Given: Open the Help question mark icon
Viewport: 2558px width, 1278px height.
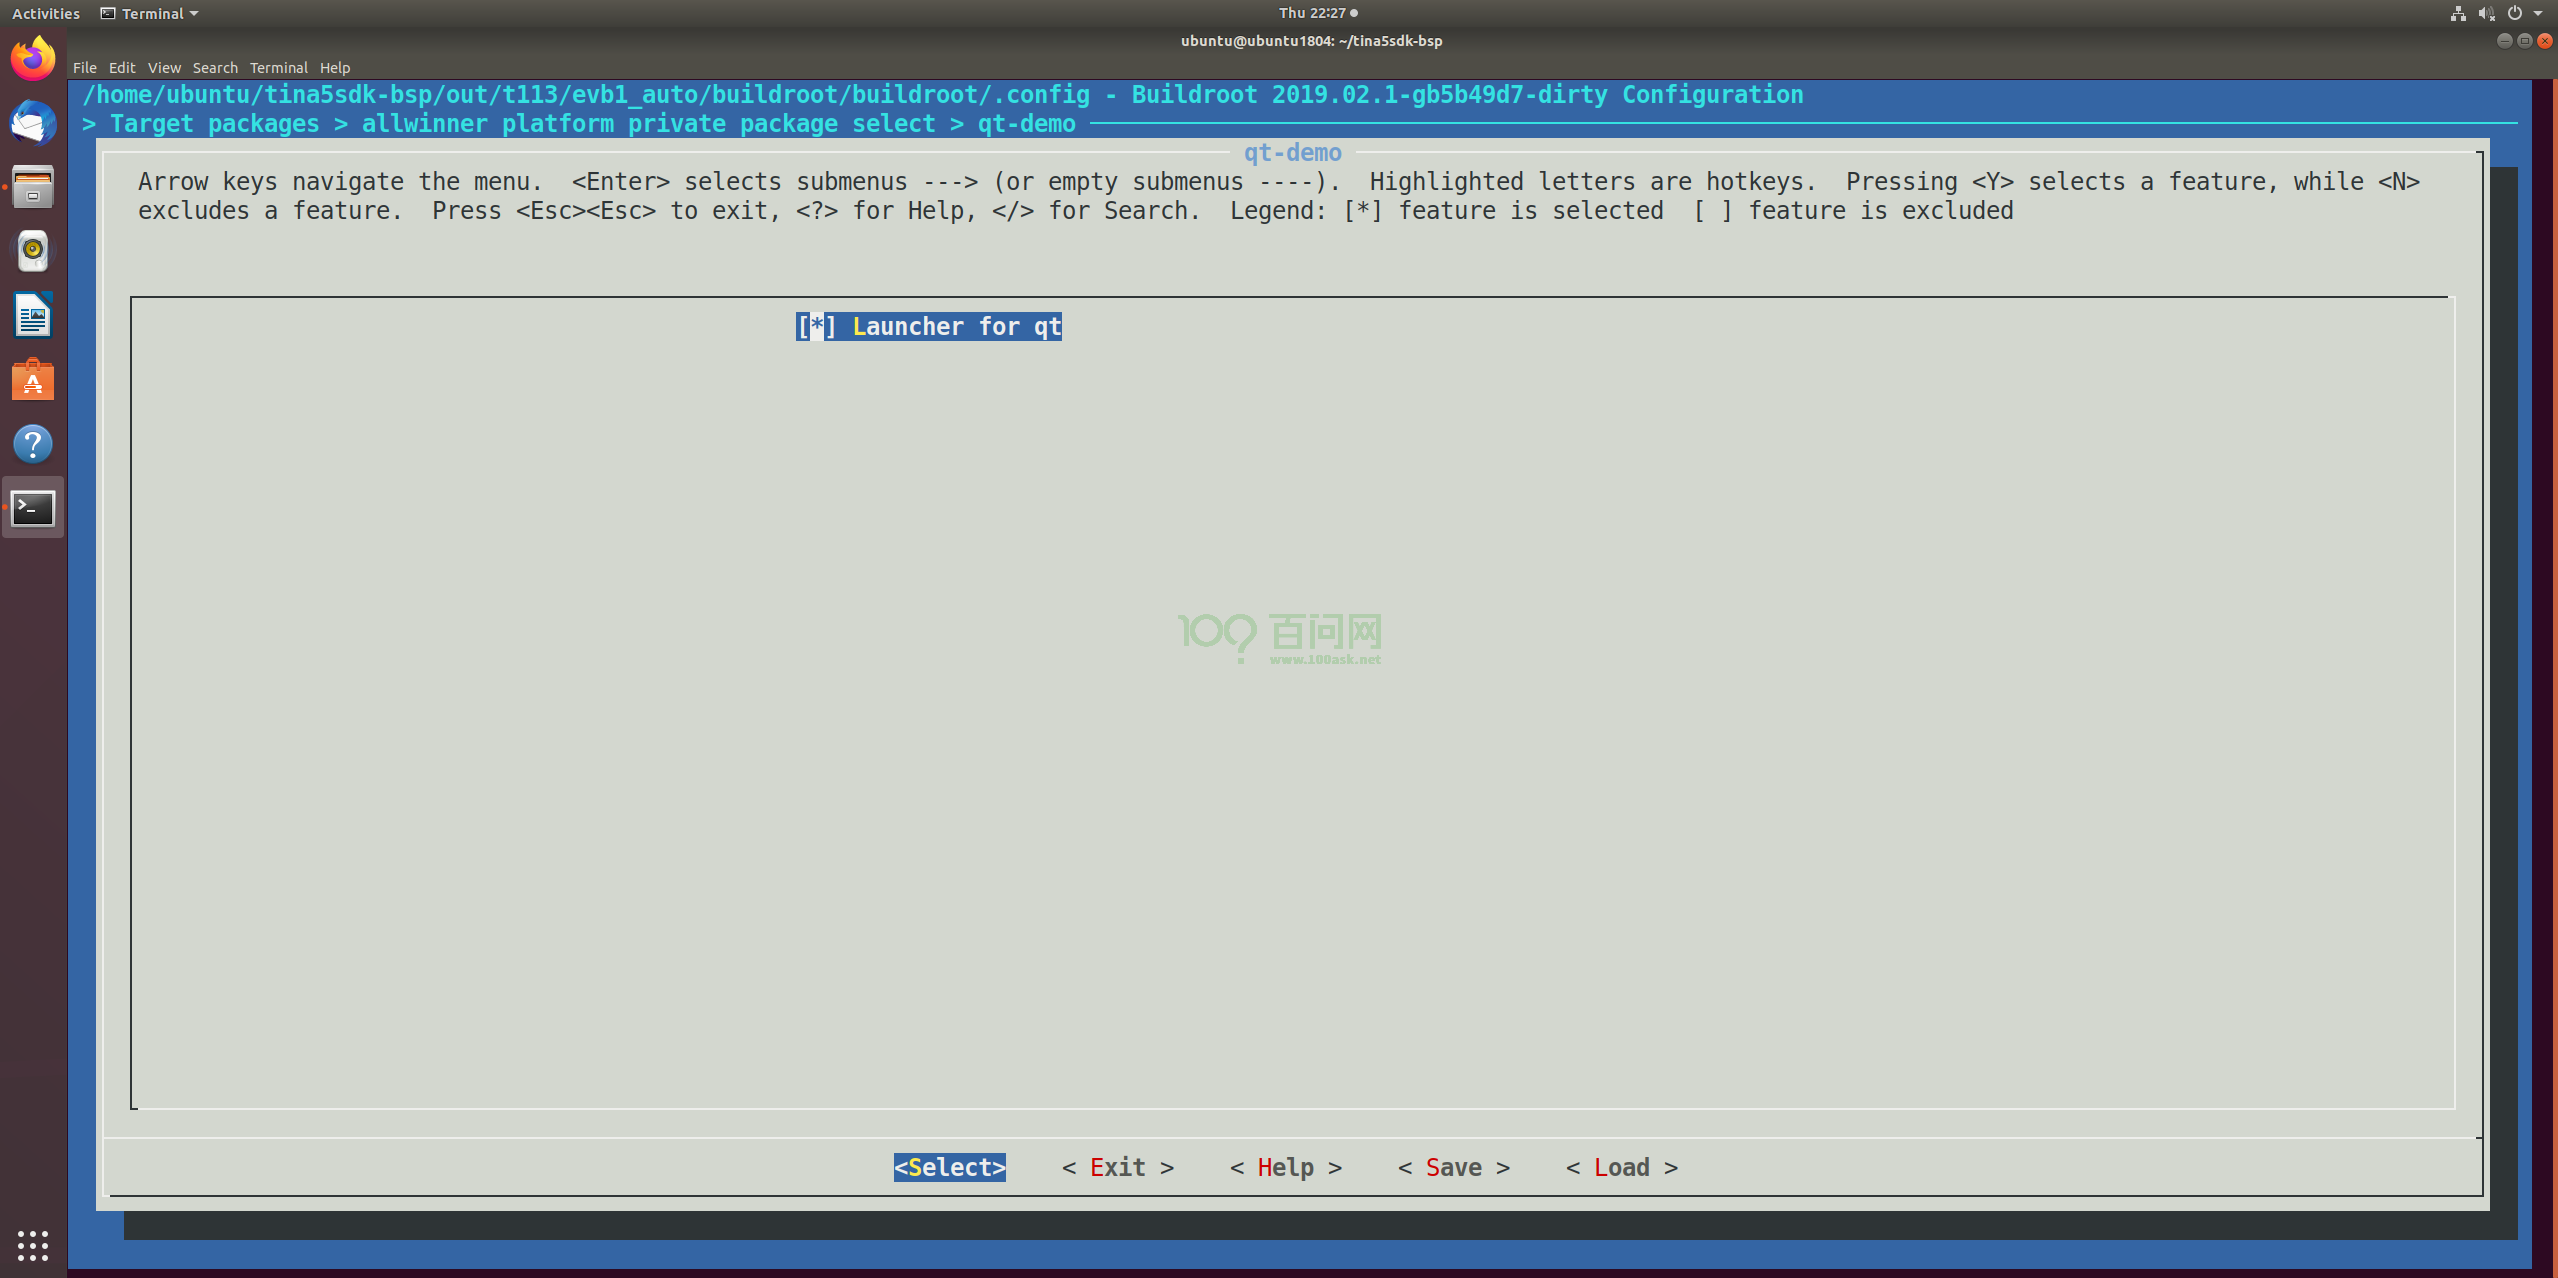Looking at the screenshot, I should click(x=33, y=444).
